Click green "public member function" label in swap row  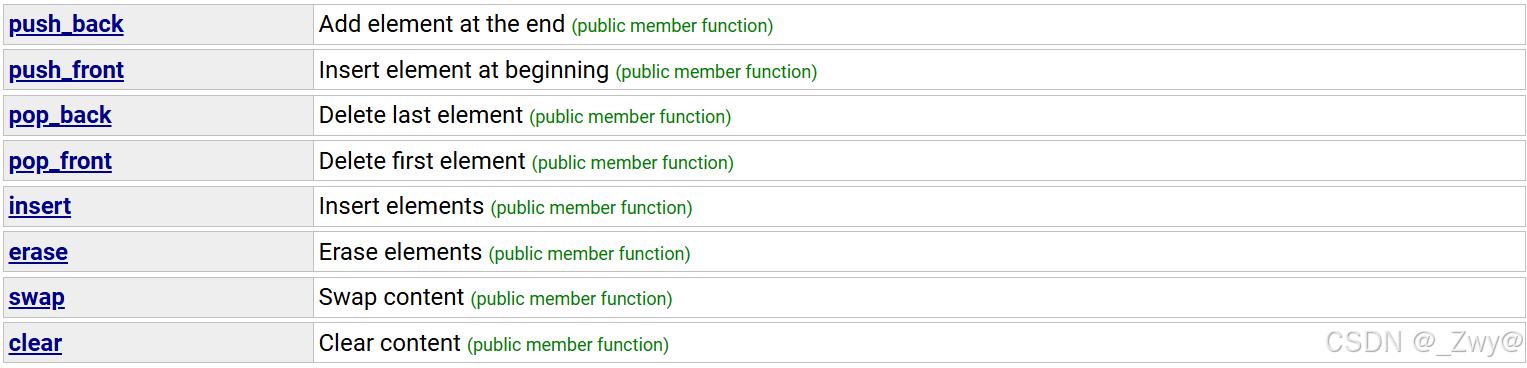pos(571,299)
